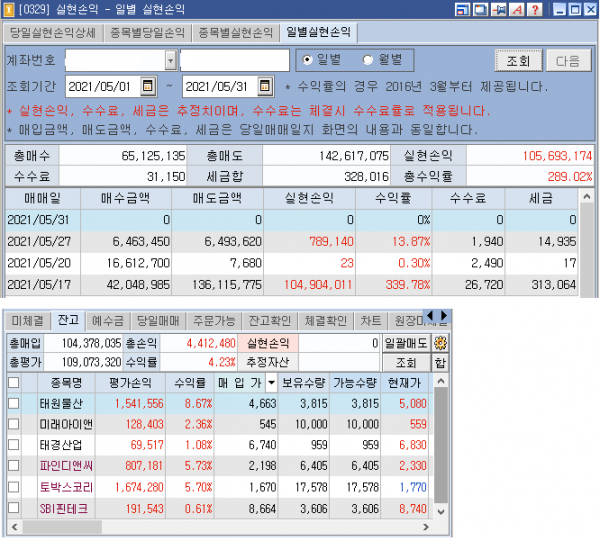Screen dimensions: 600x541
Task: Click the 매매일 column header
Action: tap(42, 198)
